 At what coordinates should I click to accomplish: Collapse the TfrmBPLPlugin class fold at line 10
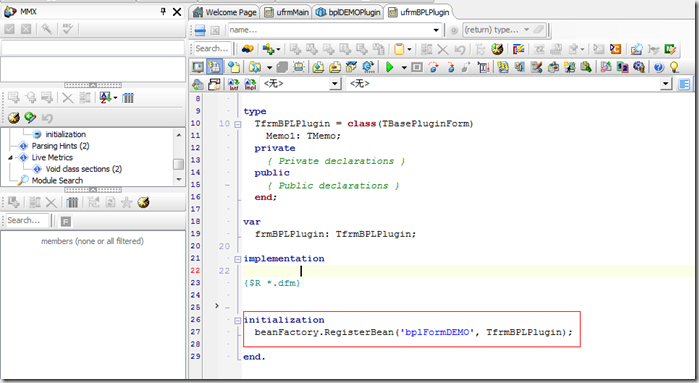(x=238, y=124)
